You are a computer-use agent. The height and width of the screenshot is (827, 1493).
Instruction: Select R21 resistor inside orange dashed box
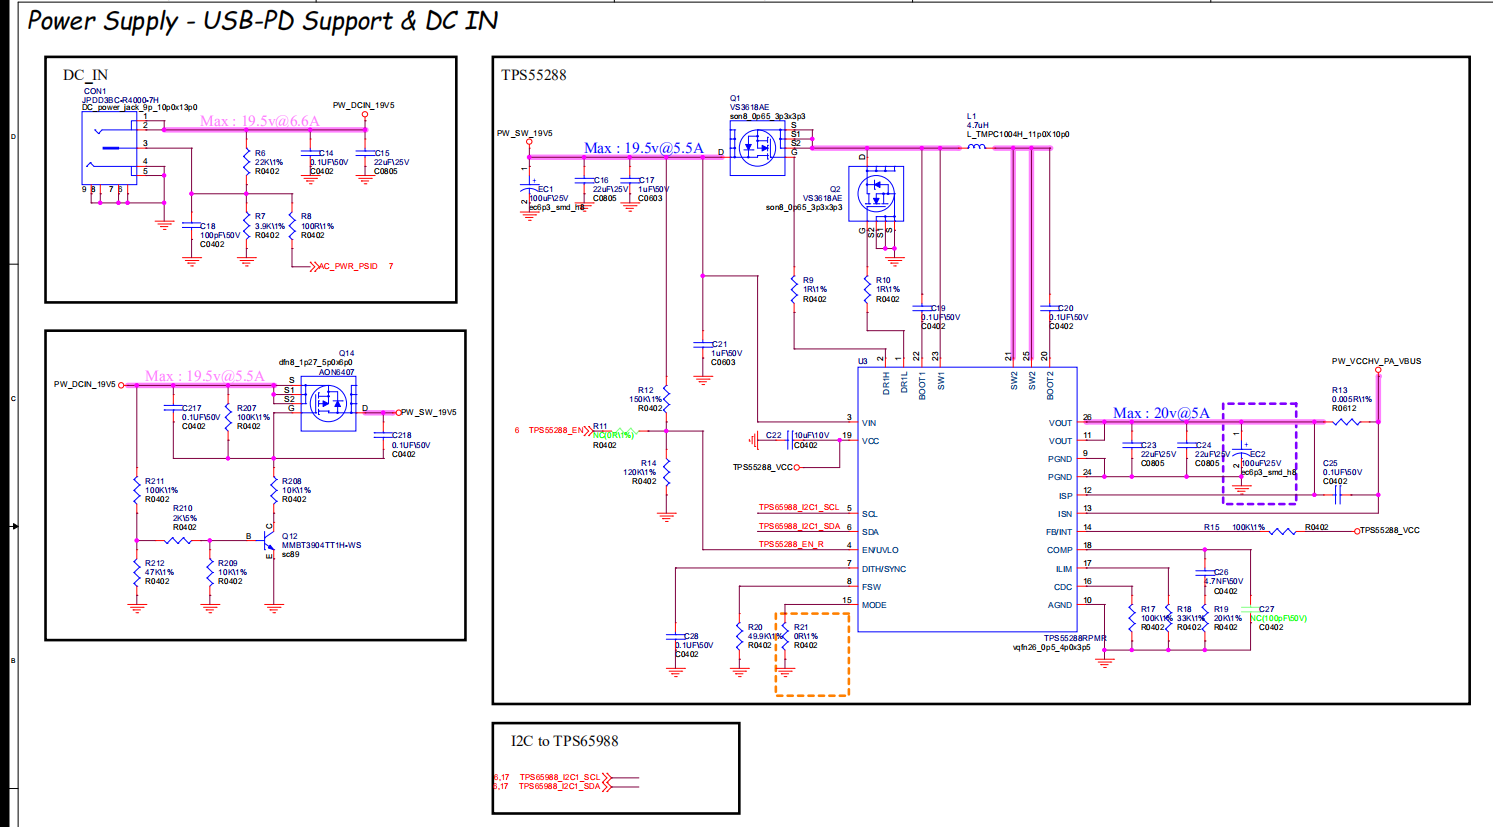[x=785, y=634]
